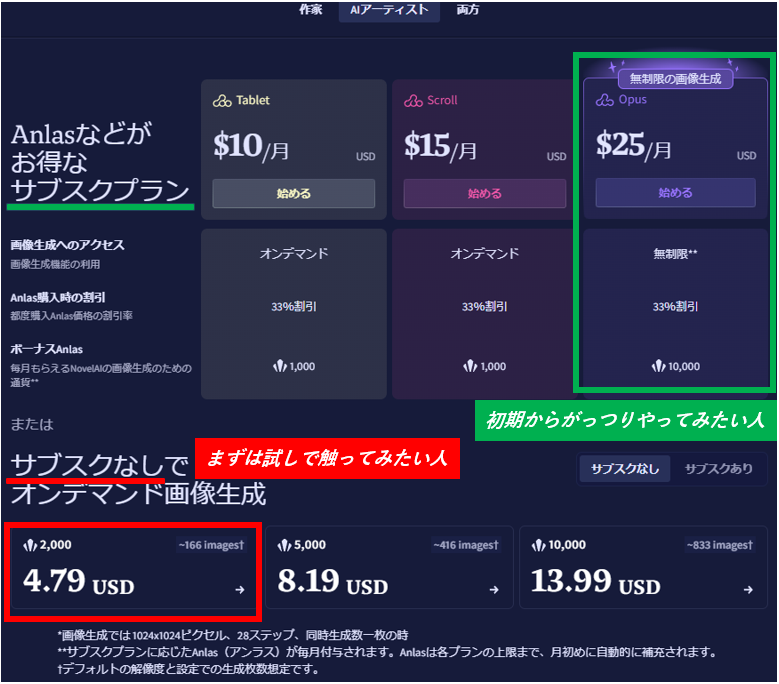Screen dimensions: 779x684
Task: Click the ~166 images label
Action: (x=211, y=545)
